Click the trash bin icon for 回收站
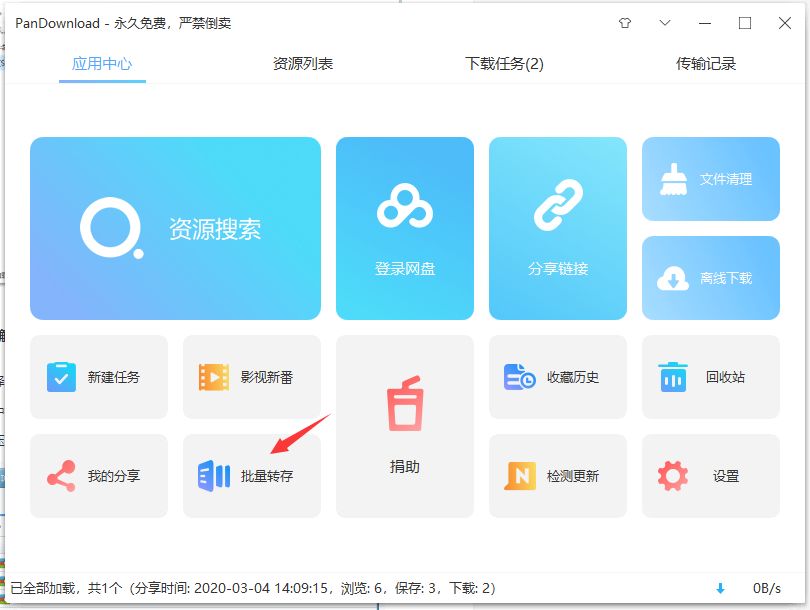This screenshot has width=810, height=610. (673, 377)
